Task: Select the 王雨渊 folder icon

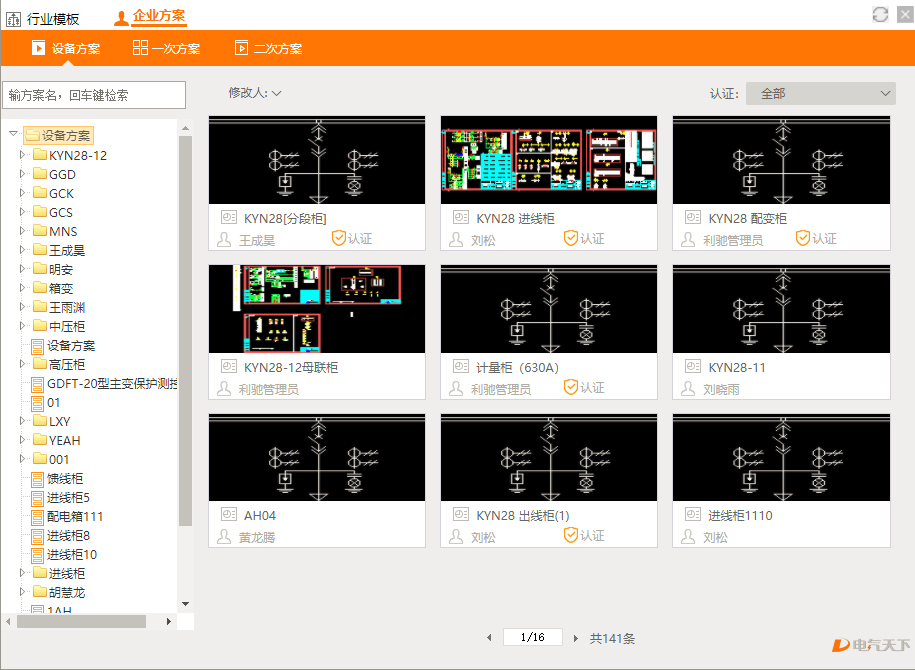Action: (40, 306)
